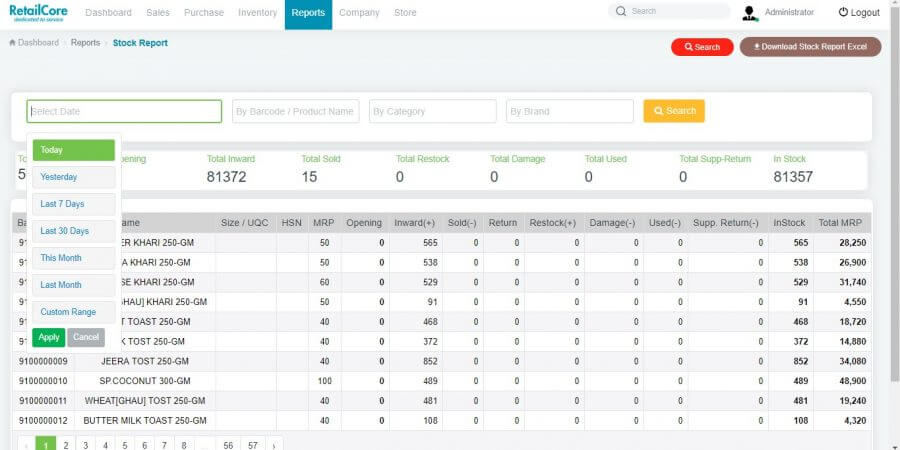
Task: Click the Supp. Return(-) column header
Action: pyautogui.click(x=726, y=223)
